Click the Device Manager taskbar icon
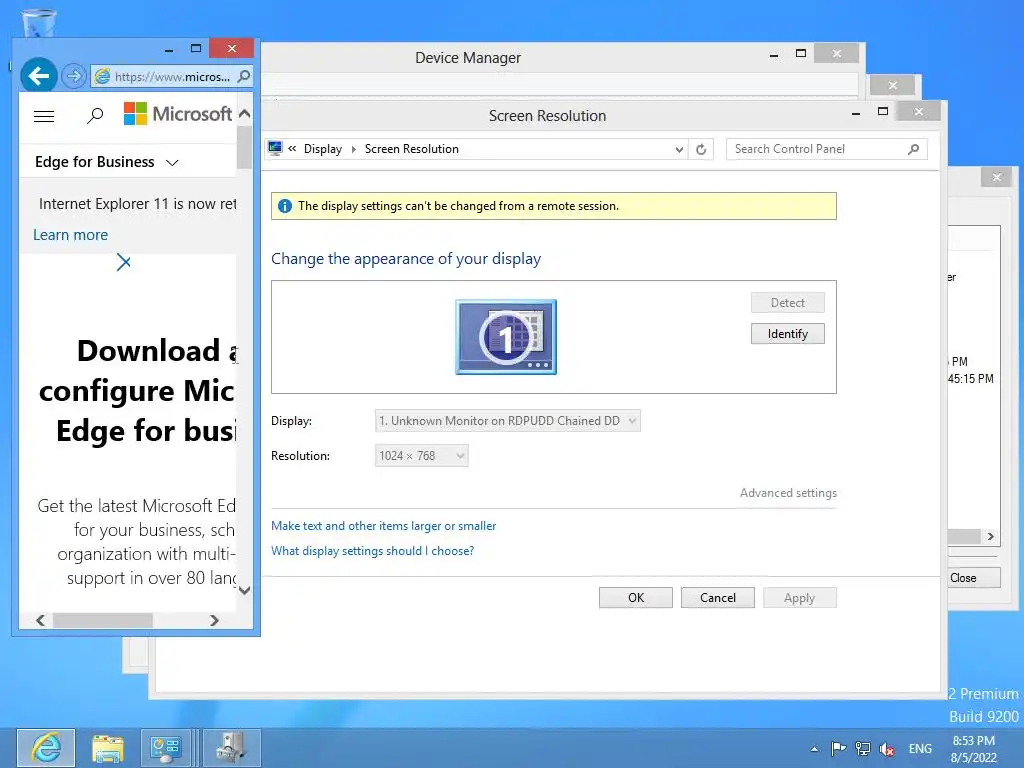The height and width of the screenshot is (768, 1024). click(231, 748)
